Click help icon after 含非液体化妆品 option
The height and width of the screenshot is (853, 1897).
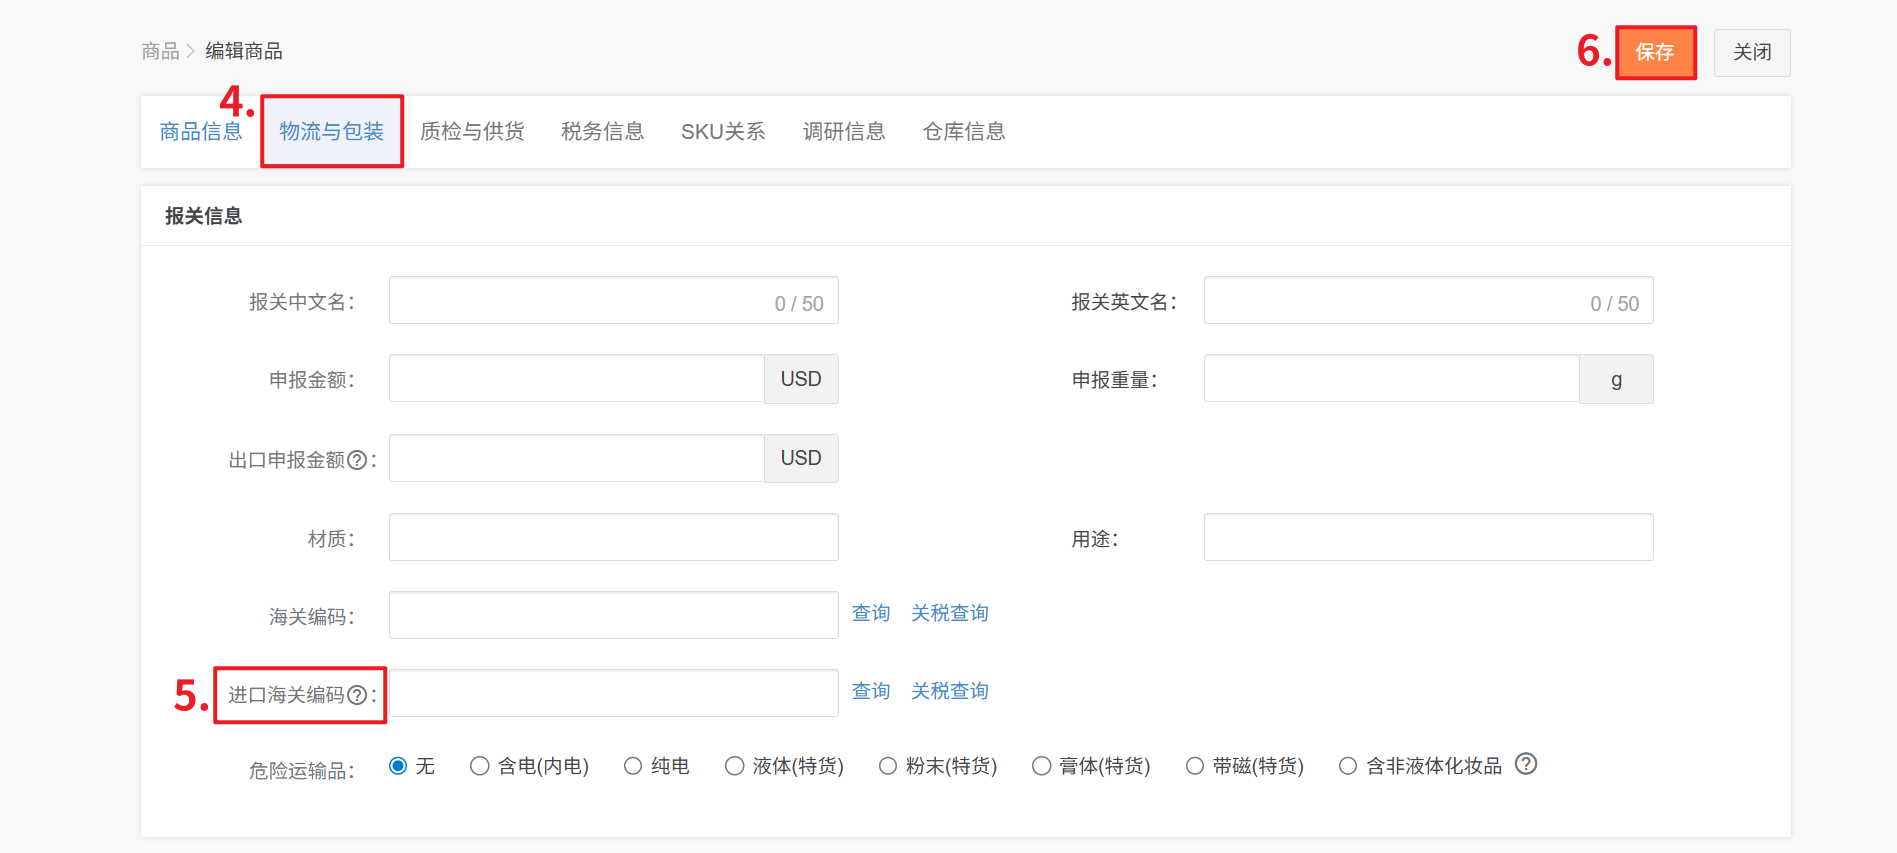click(1525, 764)
